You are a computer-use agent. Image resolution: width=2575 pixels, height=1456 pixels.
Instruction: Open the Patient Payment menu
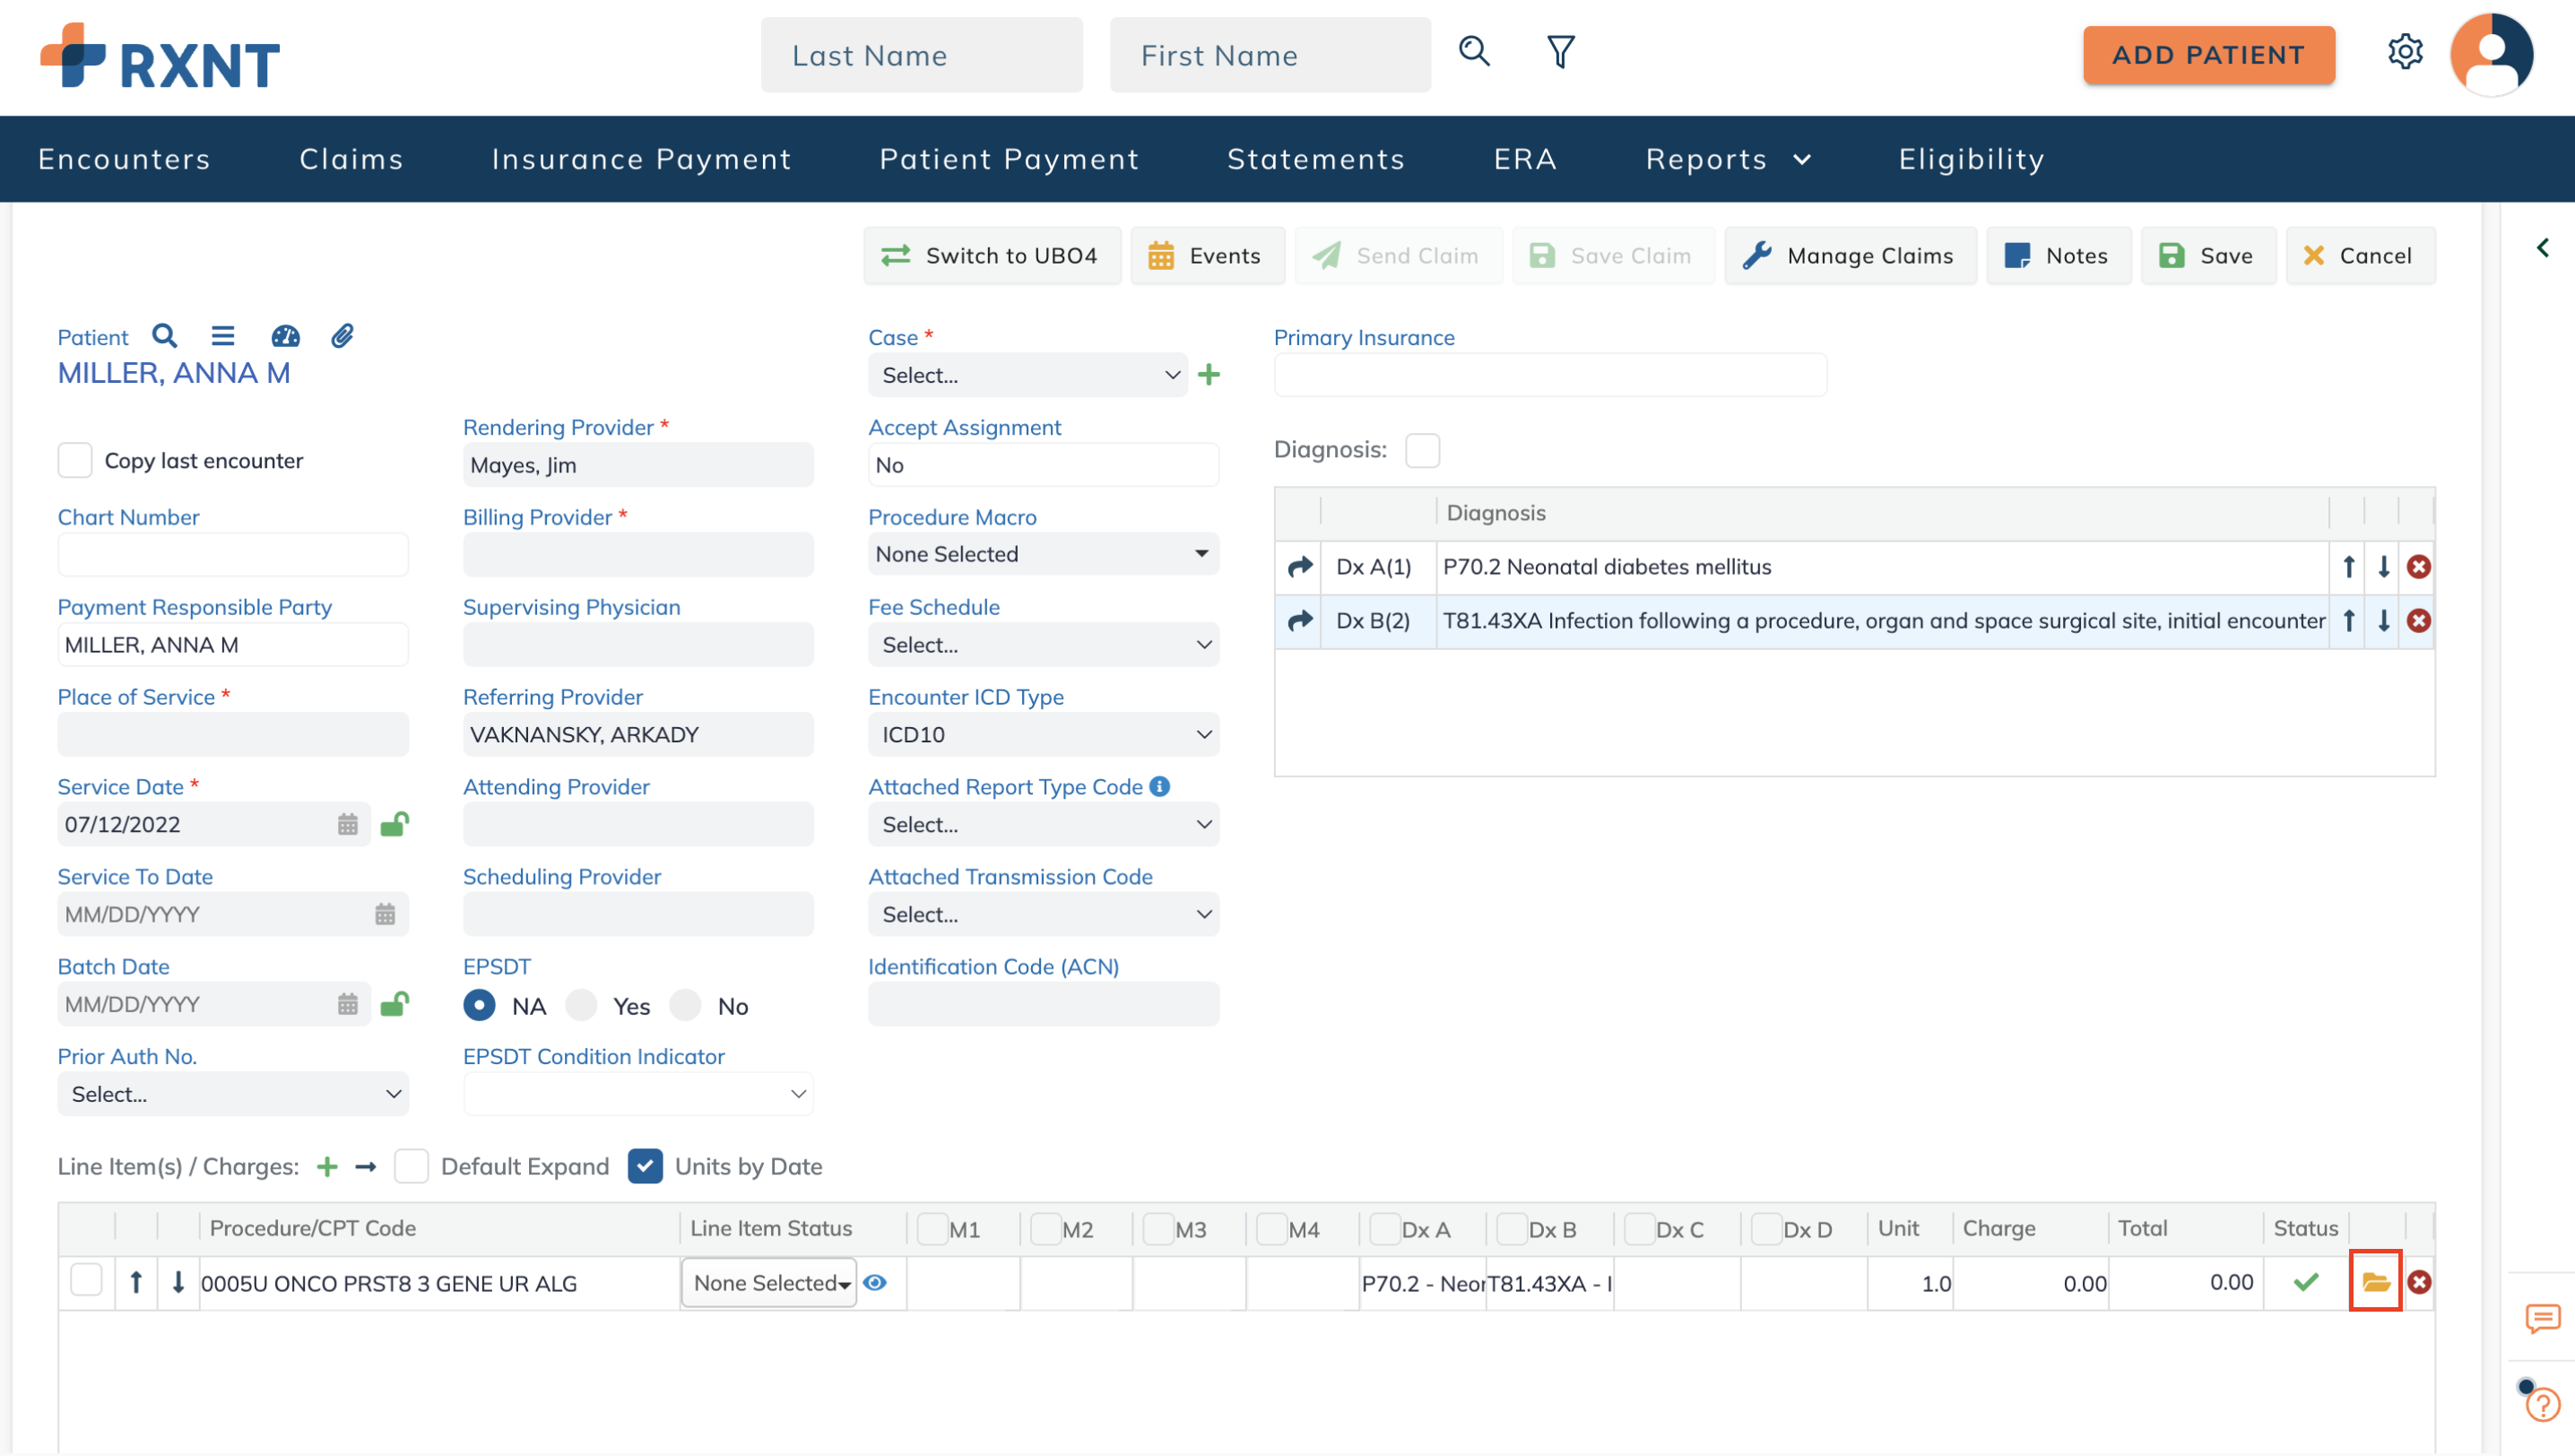point(1009,159)
